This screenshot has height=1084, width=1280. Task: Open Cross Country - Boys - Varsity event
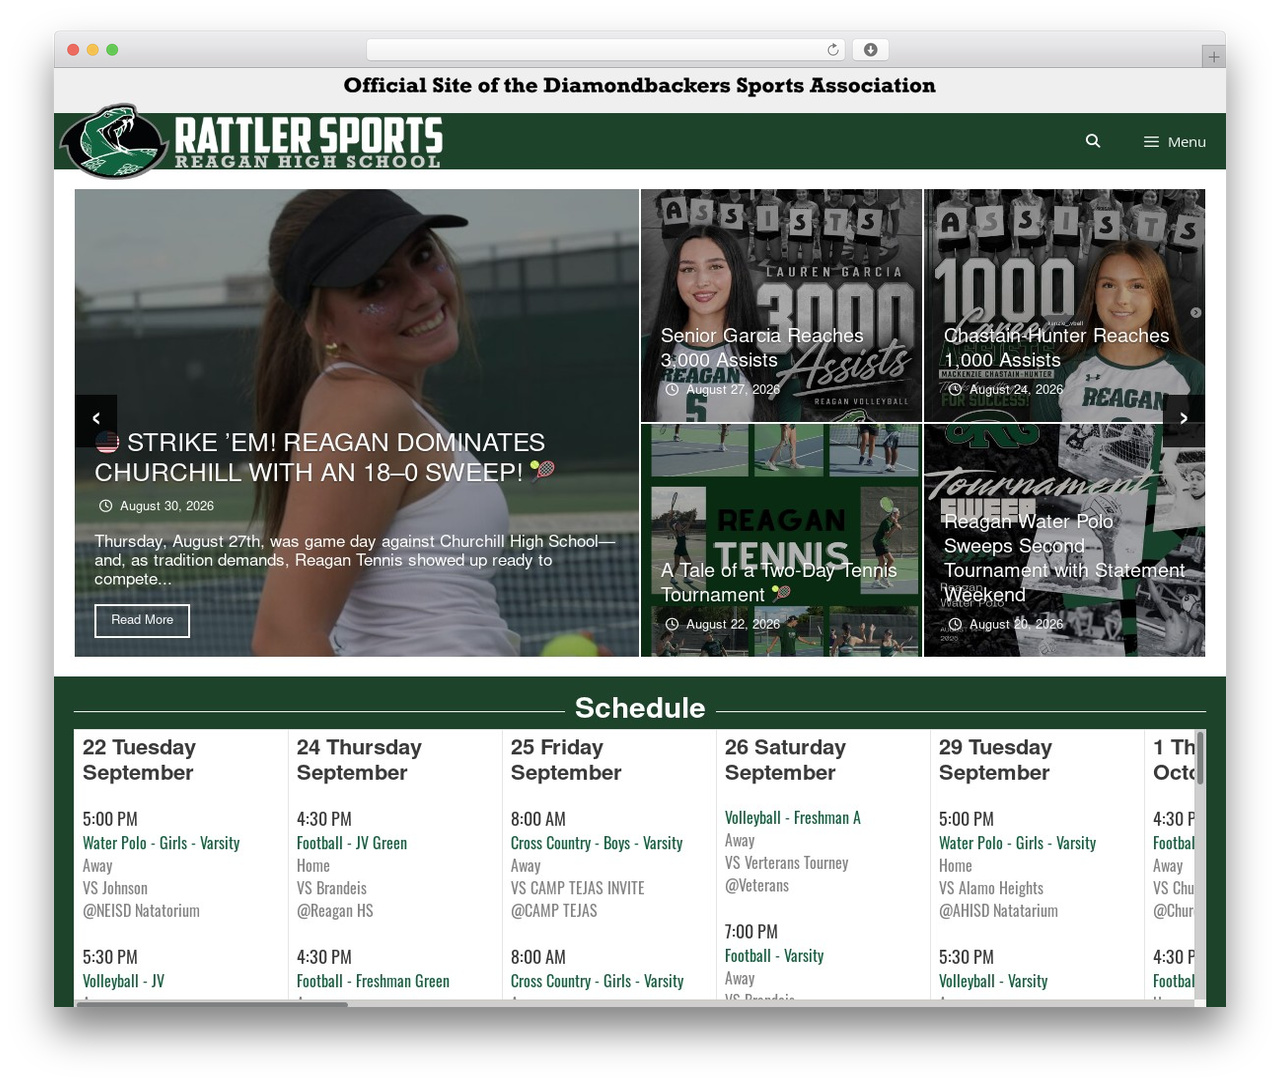597,843
